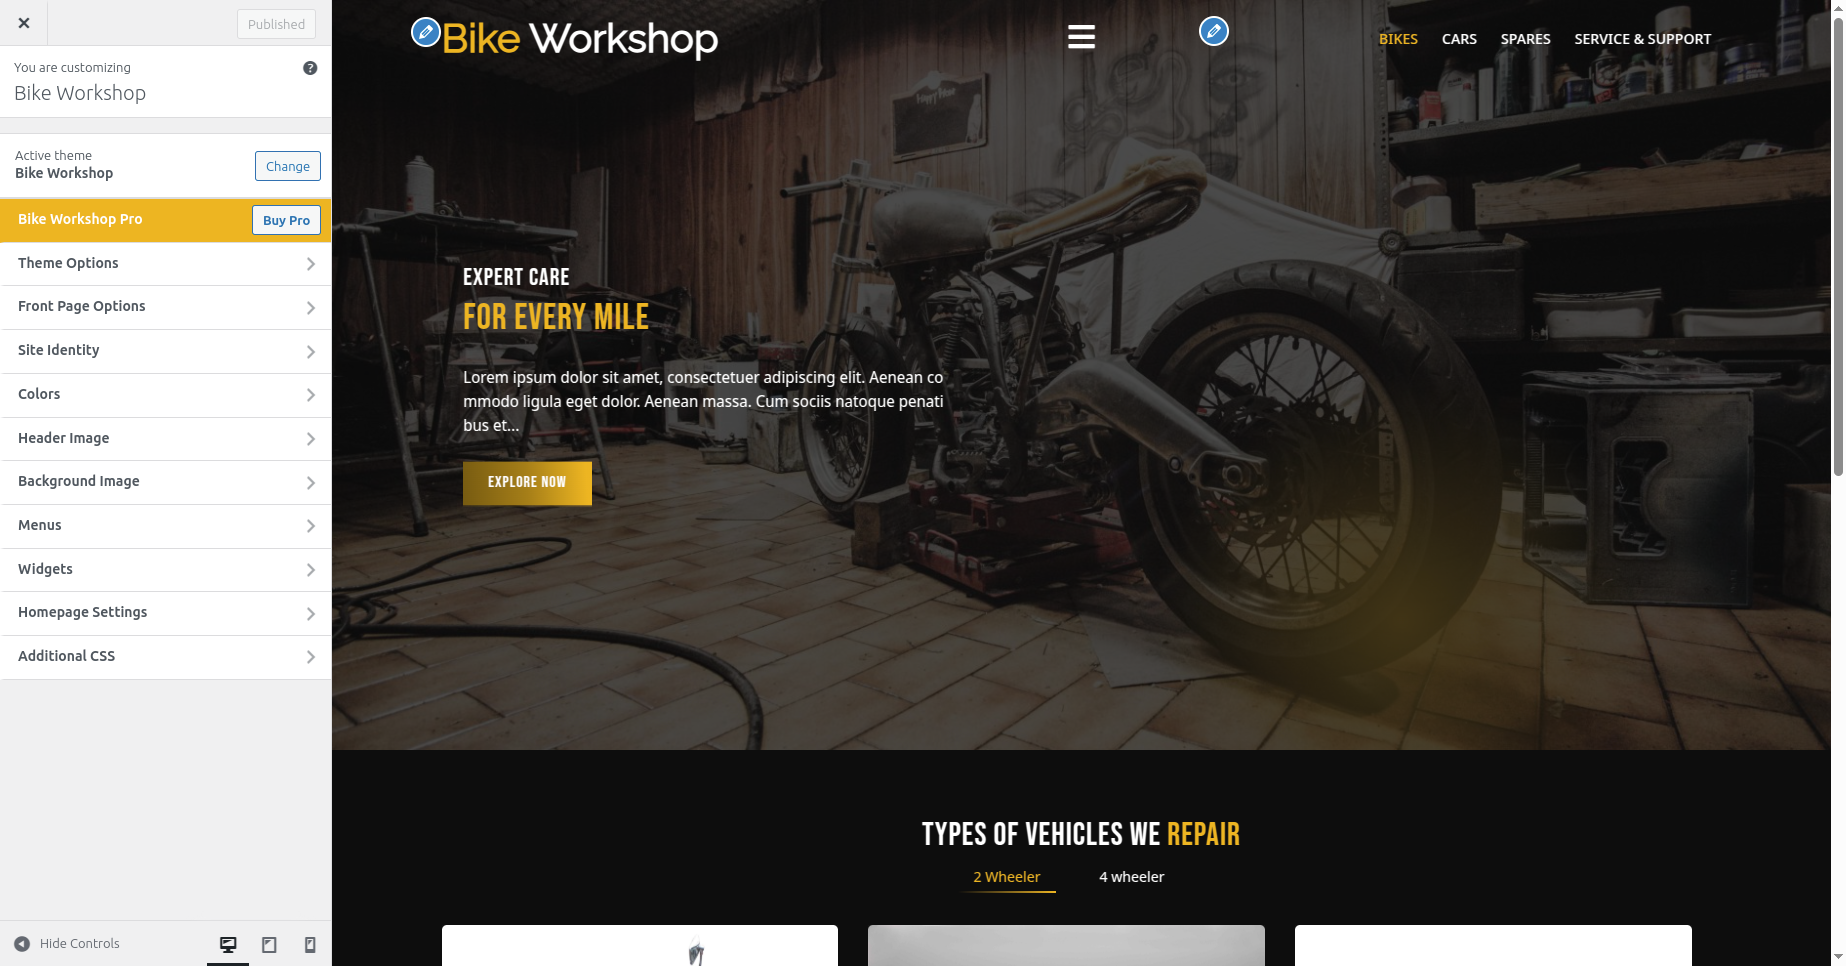Open the help question mark icon
The width and height of the screenshot is (1846, 966).
[x=310, y=68]
